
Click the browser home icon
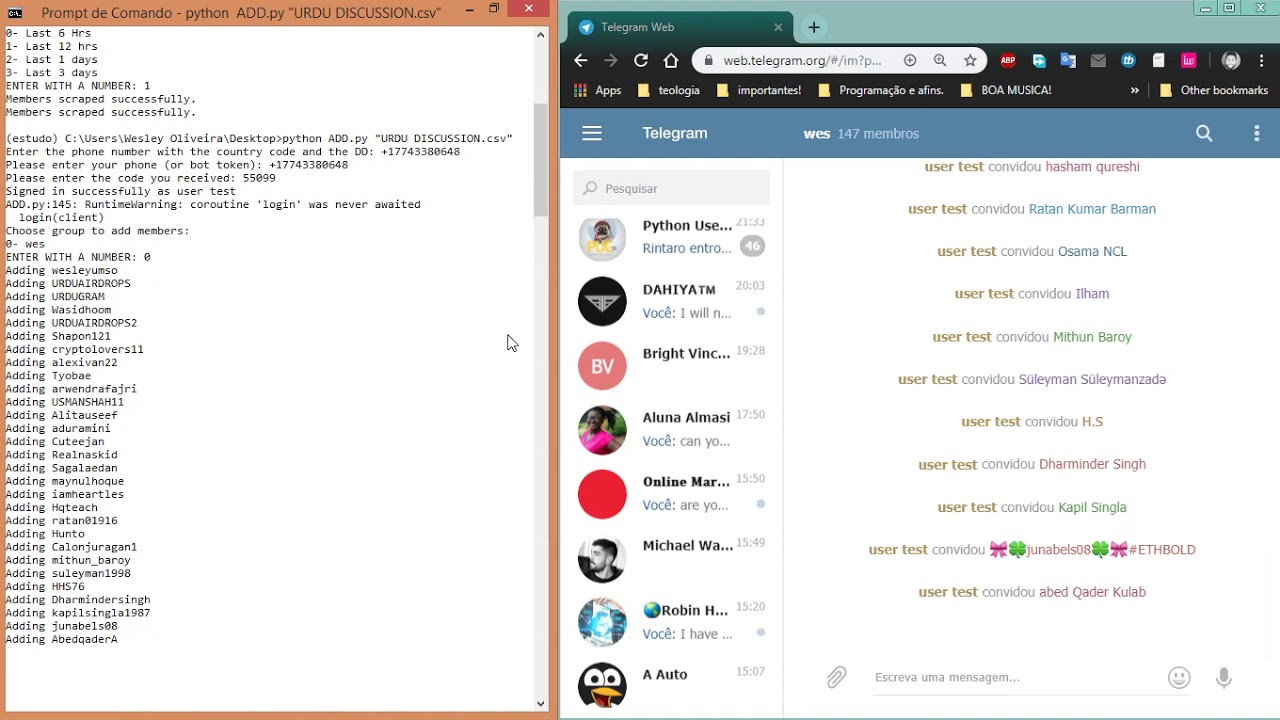pos(671,60)
